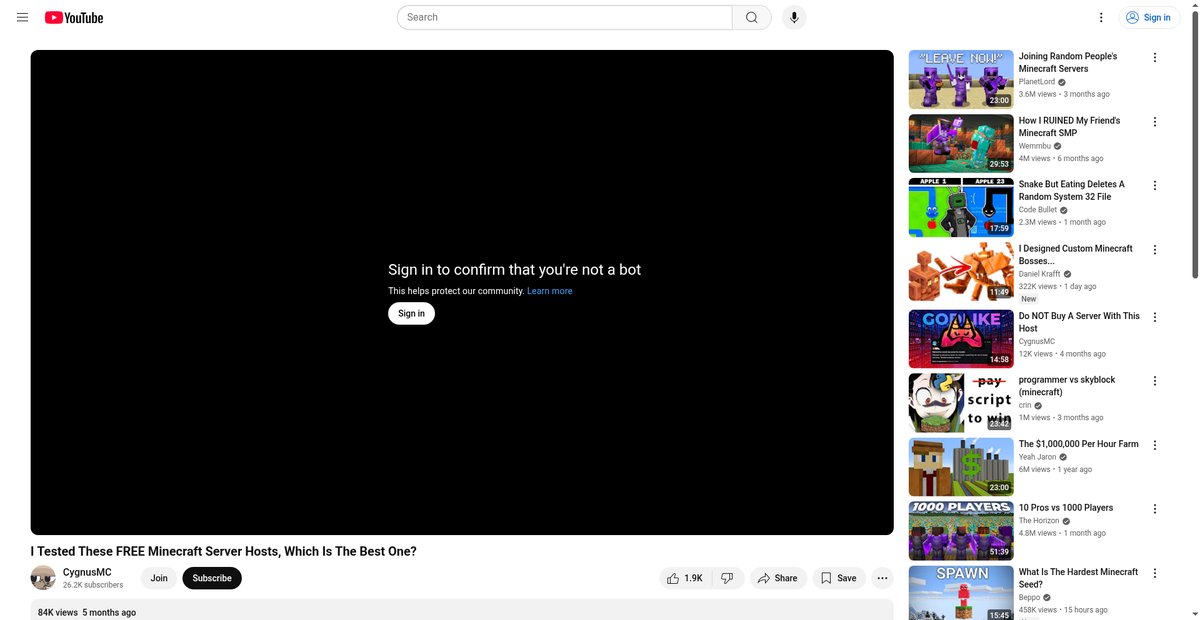This screenshot has height=620, width=1200.
Task: Open Joining Random People's Minecraft Servers thumbnail
Action: (x=961, y=79)
